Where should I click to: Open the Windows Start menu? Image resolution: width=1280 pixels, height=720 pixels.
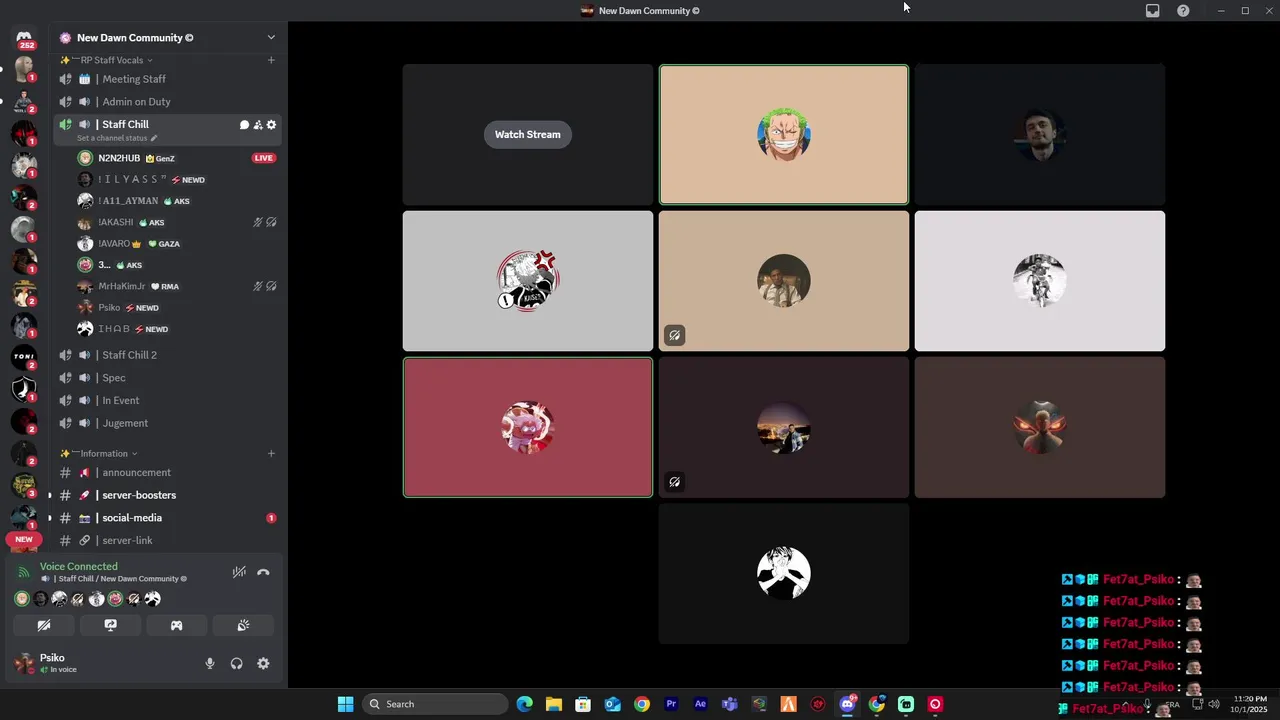coord(345,704)
